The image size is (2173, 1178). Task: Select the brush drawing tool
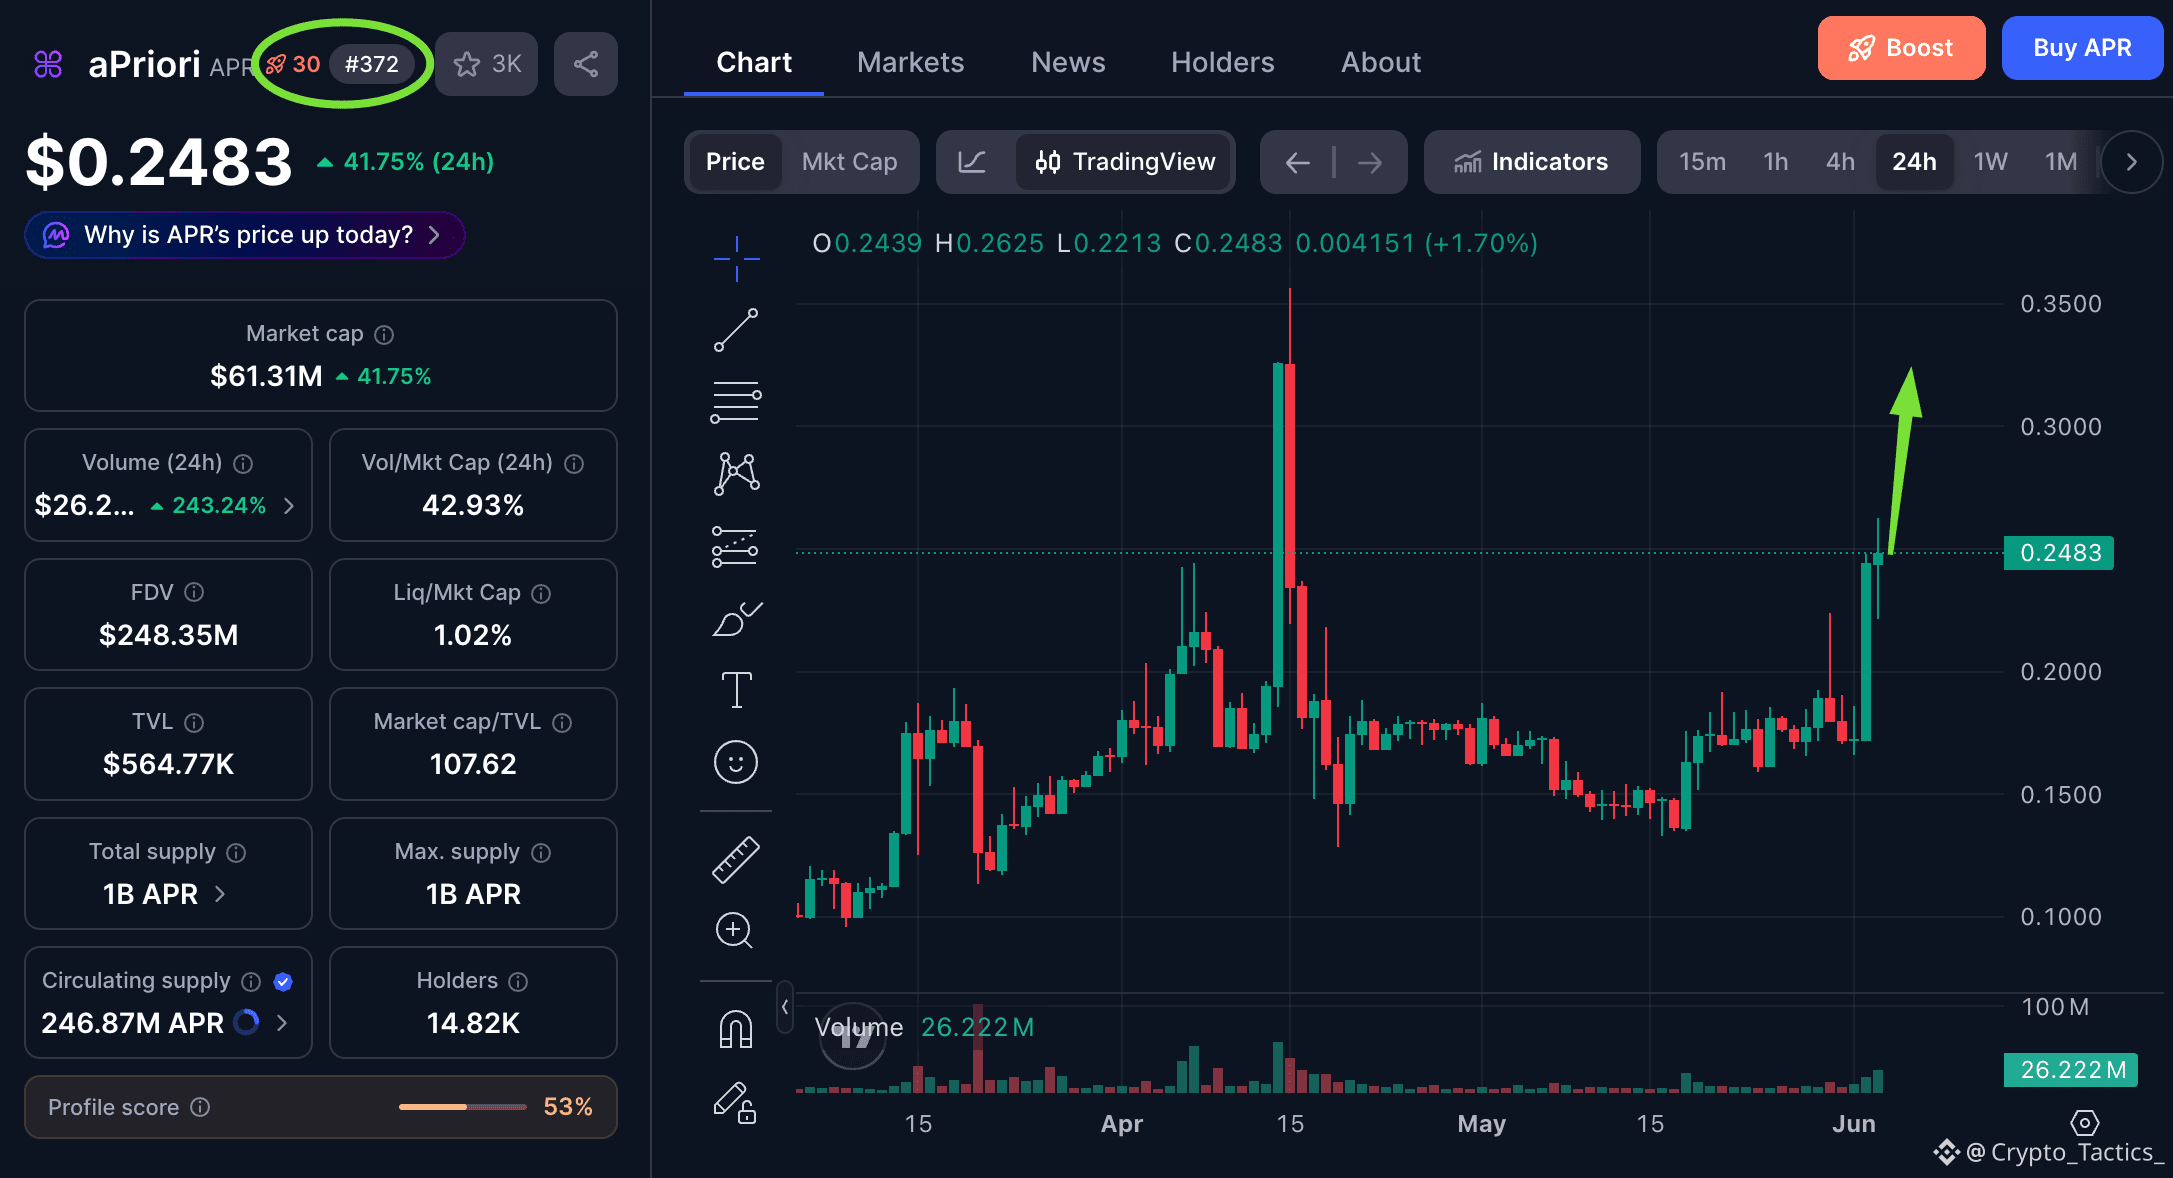[737, 619]
